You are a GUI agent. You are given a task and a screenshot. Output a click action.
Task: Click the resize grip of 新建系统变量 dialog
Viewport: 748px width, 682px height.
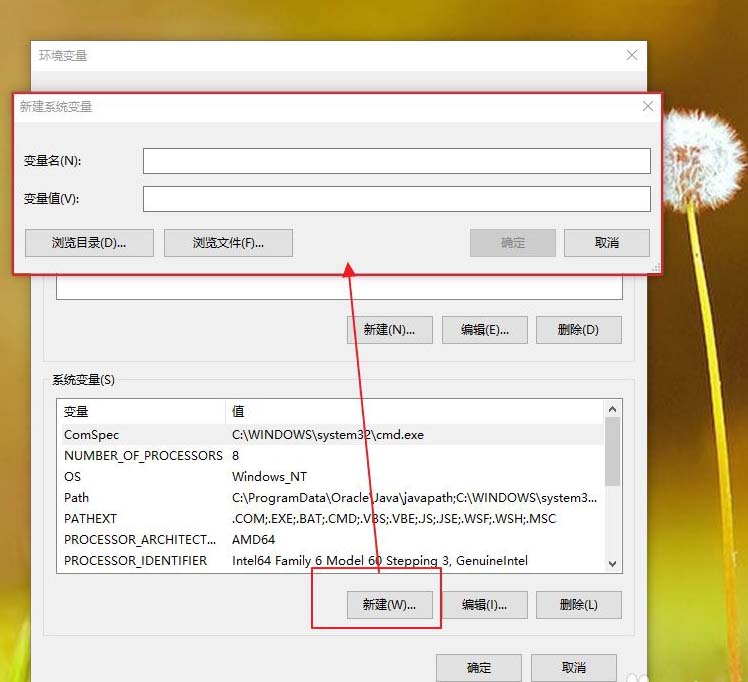pos(656,268)
